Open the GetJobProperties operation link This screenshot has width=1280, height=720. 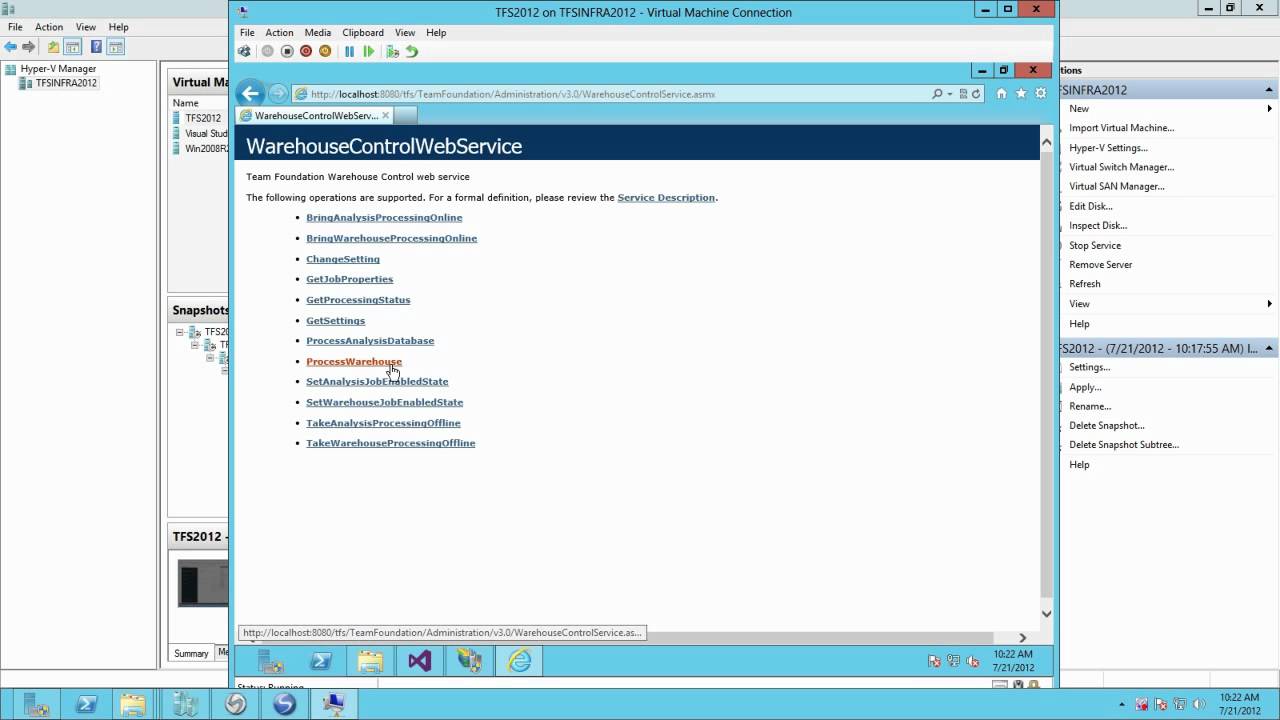(x=349, y=279)
